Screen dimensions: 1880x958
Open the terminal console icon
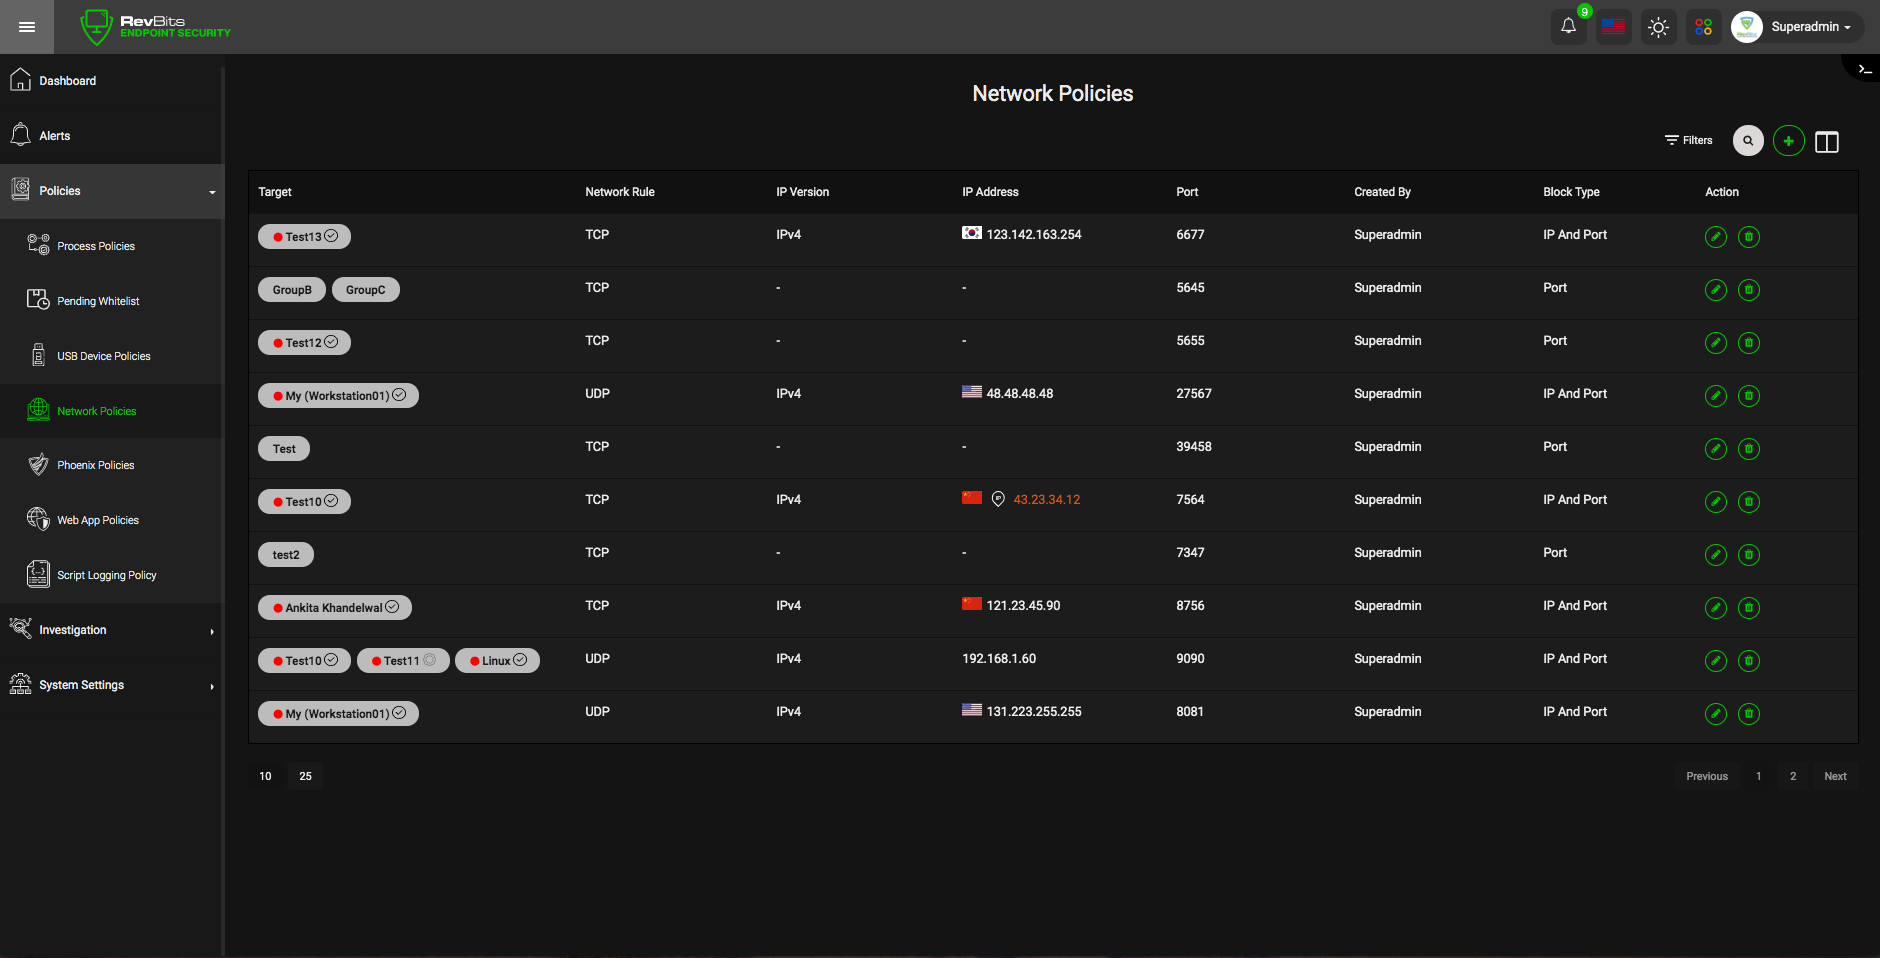pyautogui.click(x=1864, y=69)
